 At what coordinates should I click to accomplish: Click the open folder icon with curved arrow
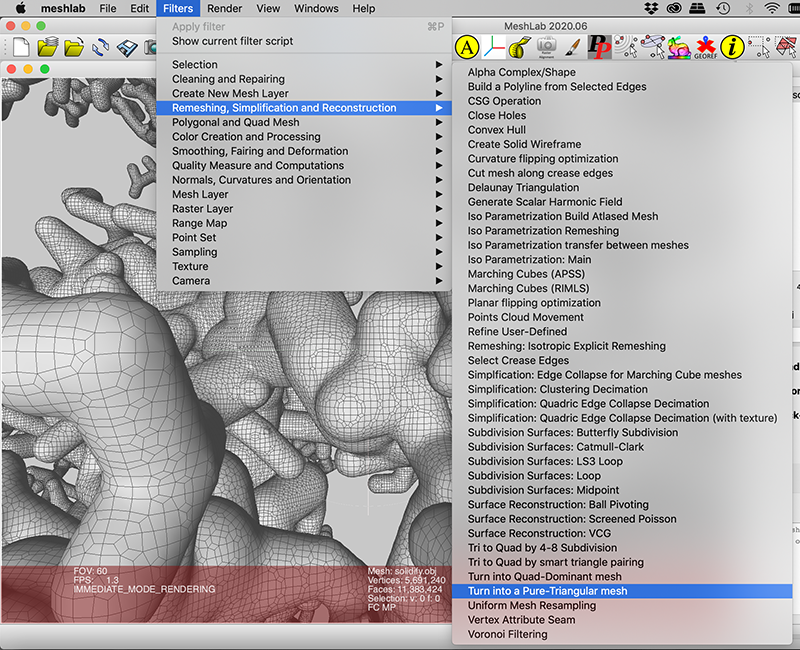point(74,47)
